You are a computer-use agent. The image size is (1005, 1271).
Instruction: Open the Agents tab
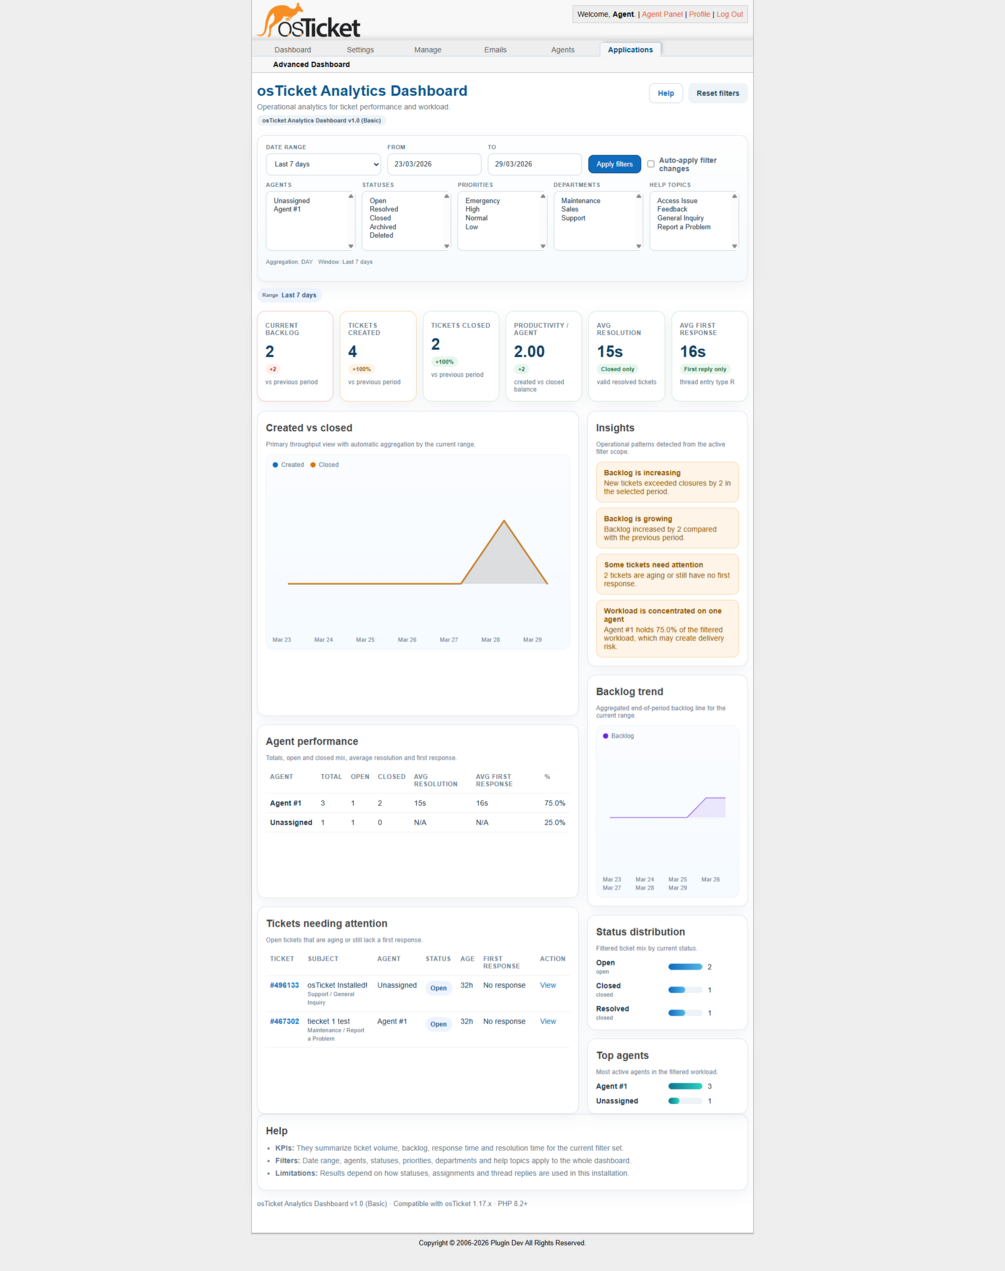(x=563, y=49)
